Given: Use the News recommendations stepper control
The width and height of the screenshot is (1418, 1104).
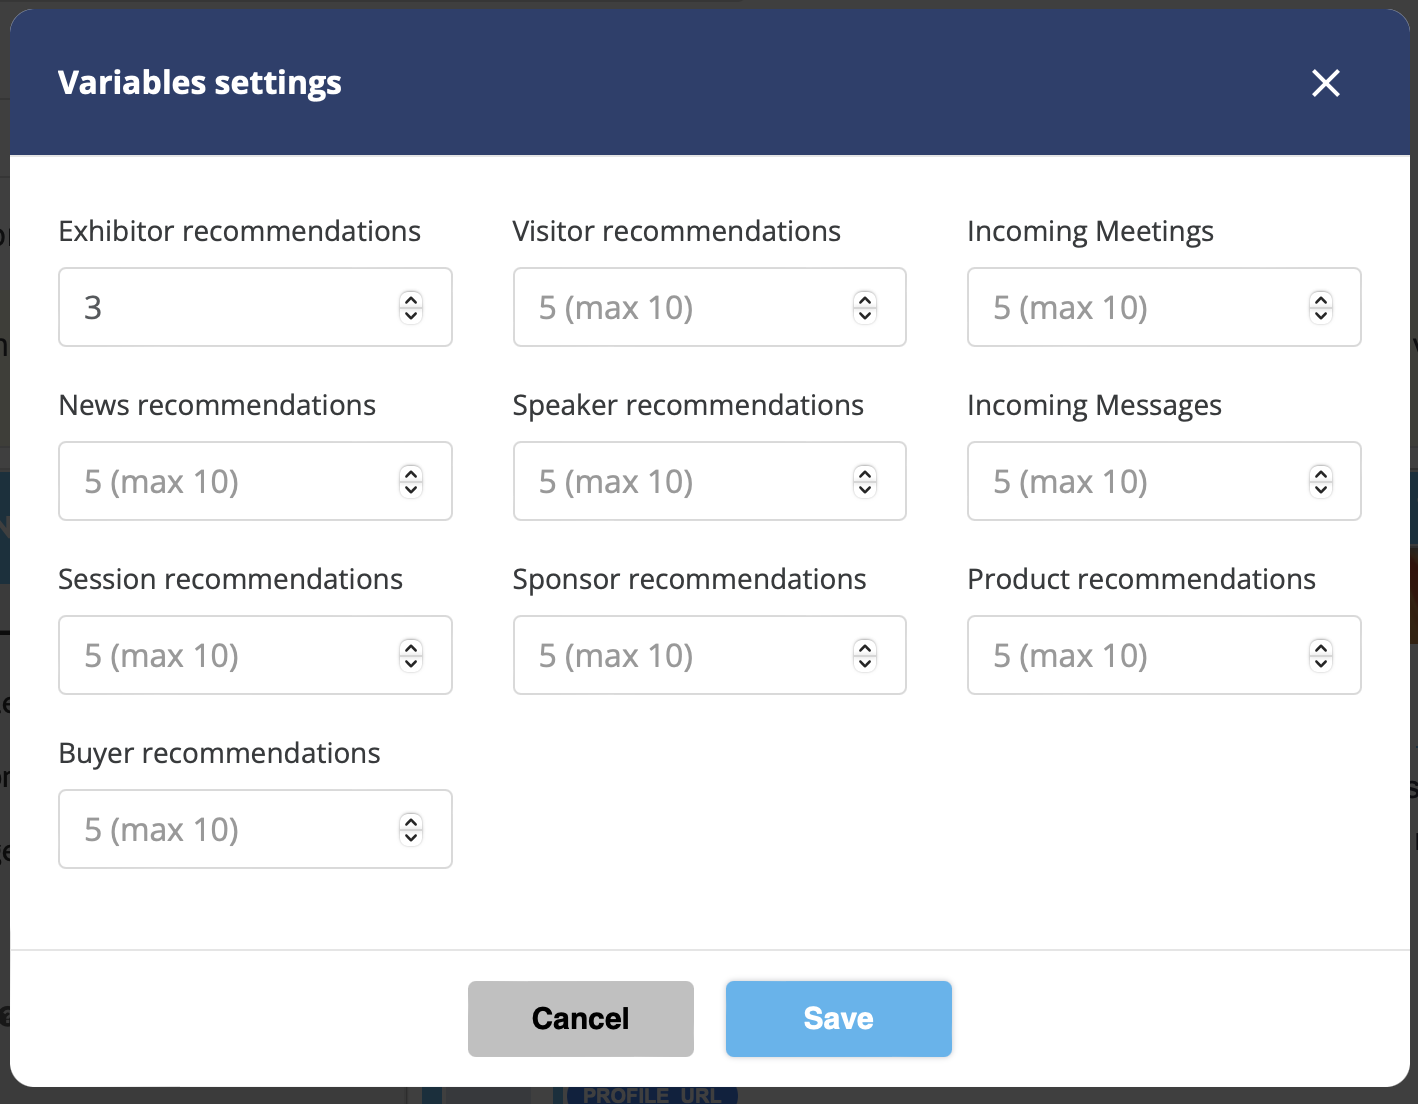Looking at the screenshot, I should pyautogui.click(x=411, y=481).
